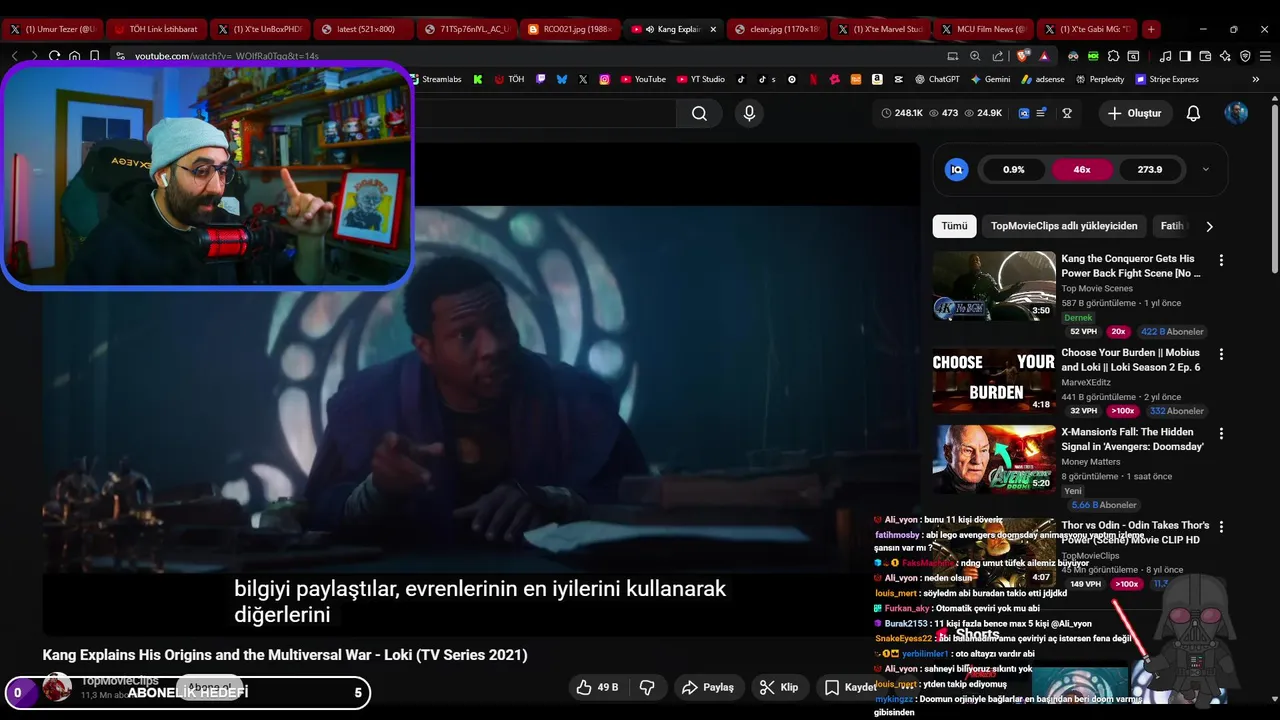Click the blue vidIQ icon beside 24.9K
Viewport: 1280px width, 720px height.
click(x=1024, y=113)
